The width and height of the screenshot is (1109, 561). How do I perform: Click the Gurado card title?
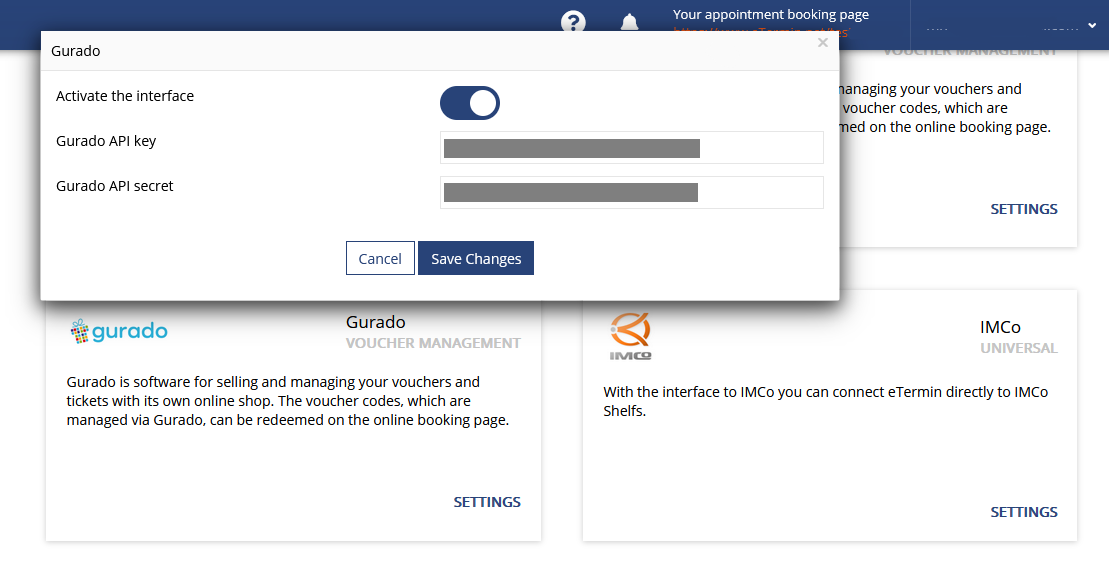pos(376,322)
